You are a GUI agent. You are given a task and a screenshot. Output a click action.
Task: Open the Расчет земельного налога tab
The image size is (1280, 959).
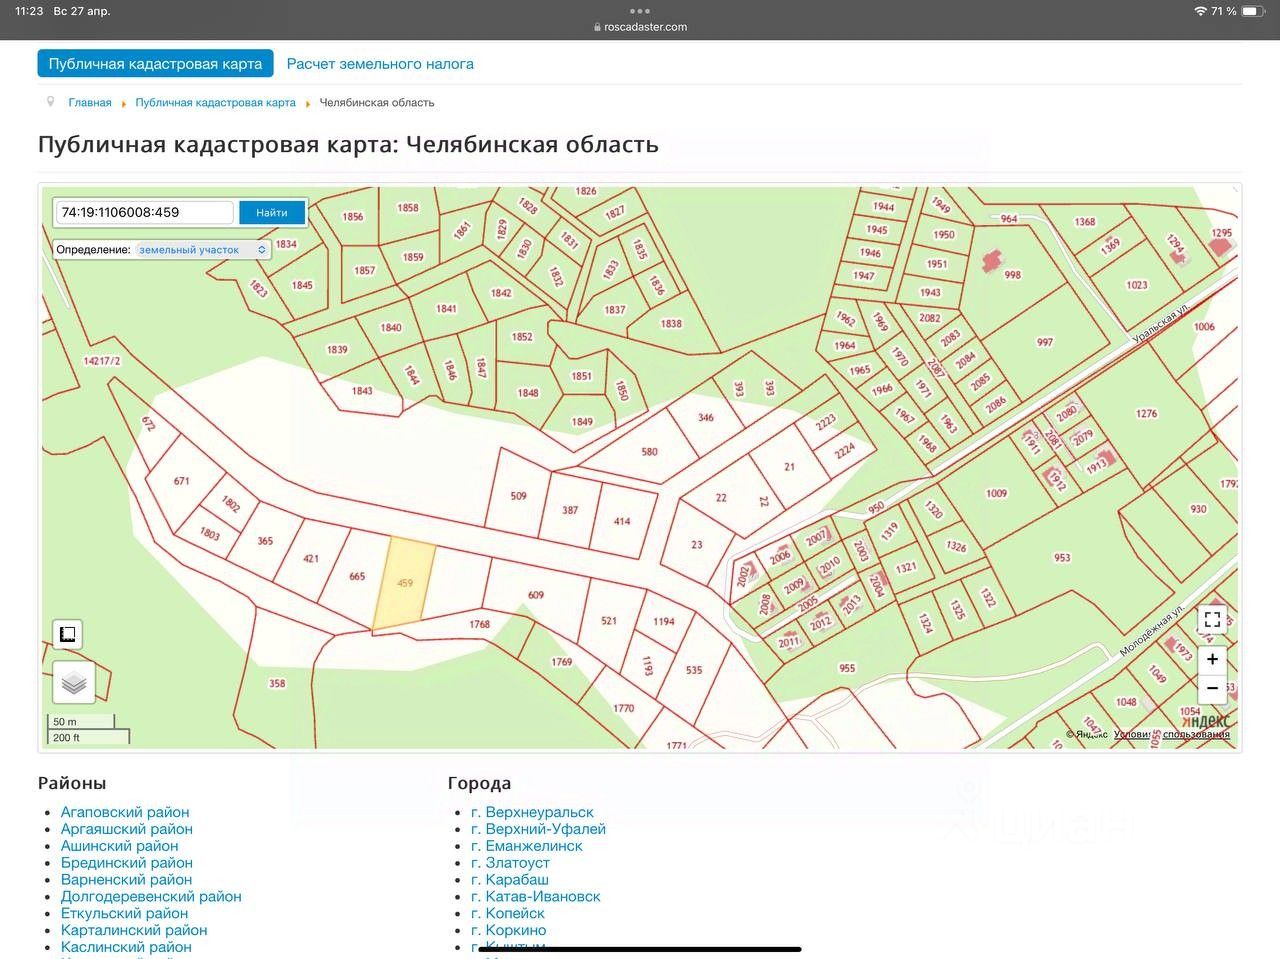(x=380, y=64)
